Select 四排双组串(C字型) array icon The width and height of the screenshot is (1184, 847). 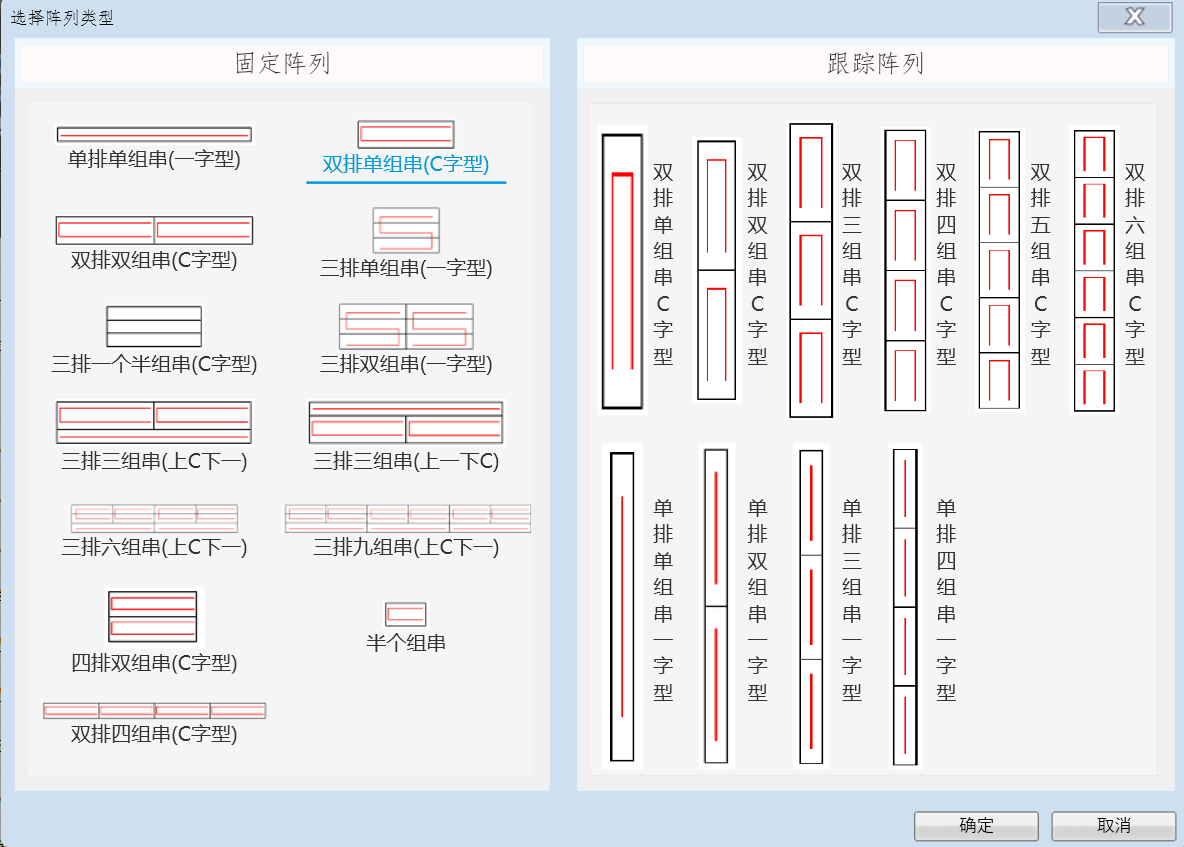pos(153,617)
